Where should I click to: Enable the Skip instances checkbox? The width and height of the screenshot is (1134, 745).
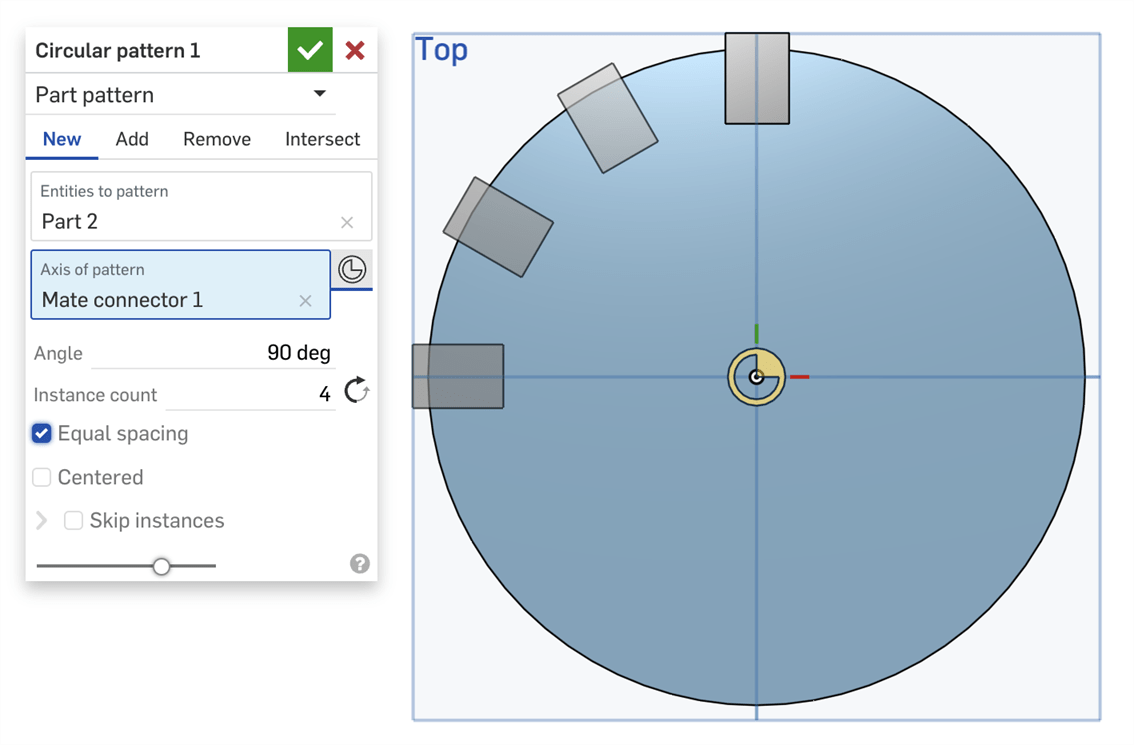coord(73,521)
